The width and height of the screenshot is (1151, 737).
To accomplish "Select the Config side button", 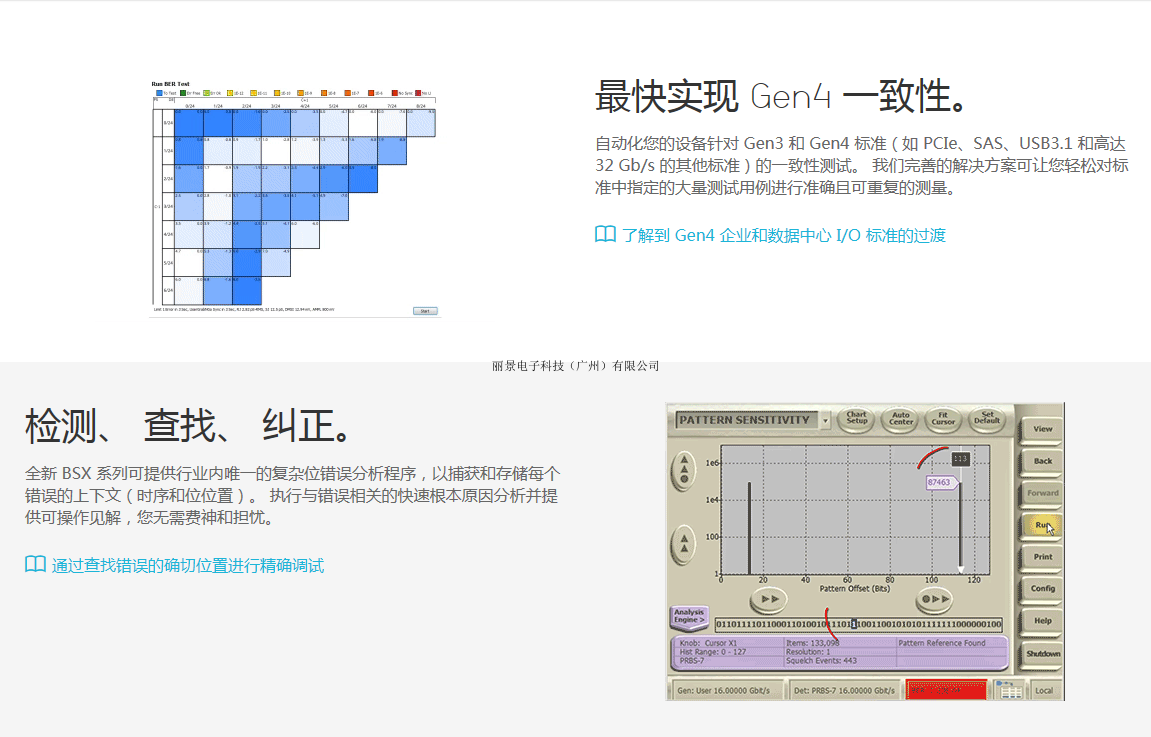I will coord(1042,589).
